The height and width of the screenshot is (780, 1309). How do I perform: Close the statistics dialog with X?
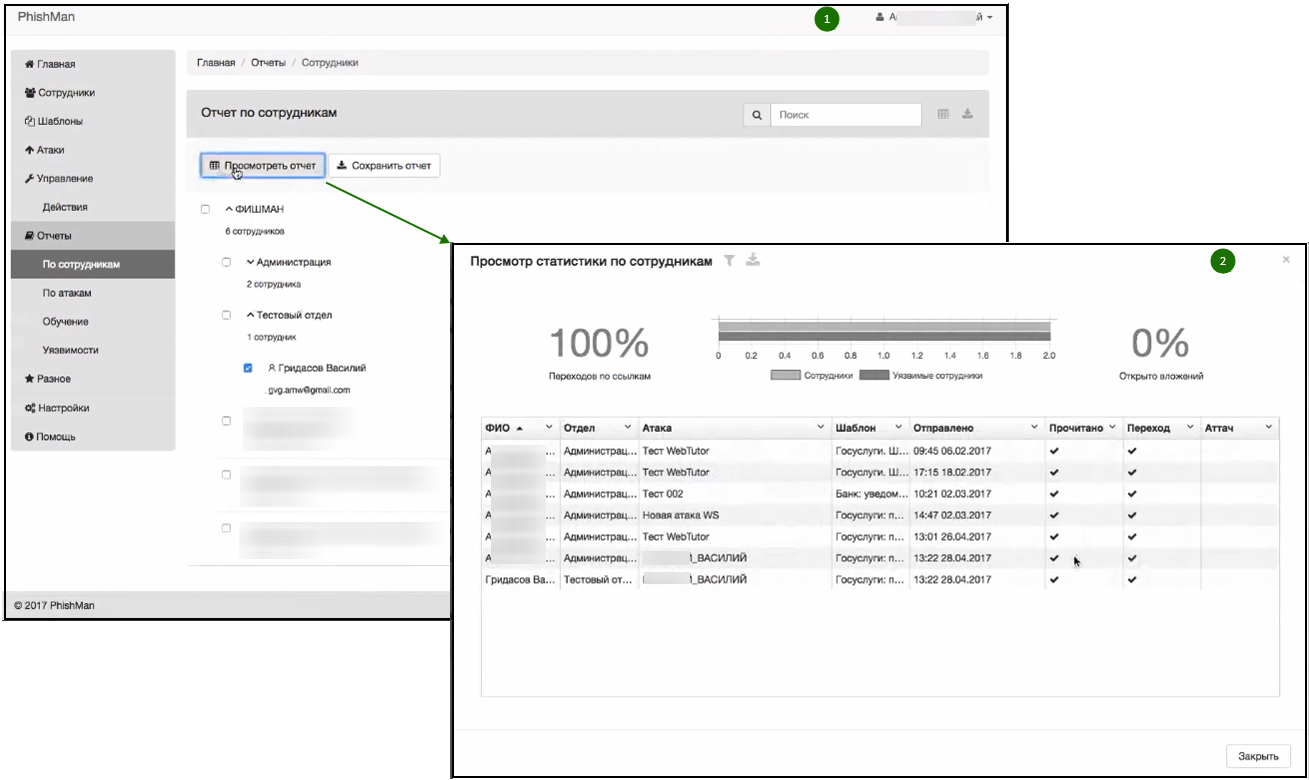click(1286, 260)
